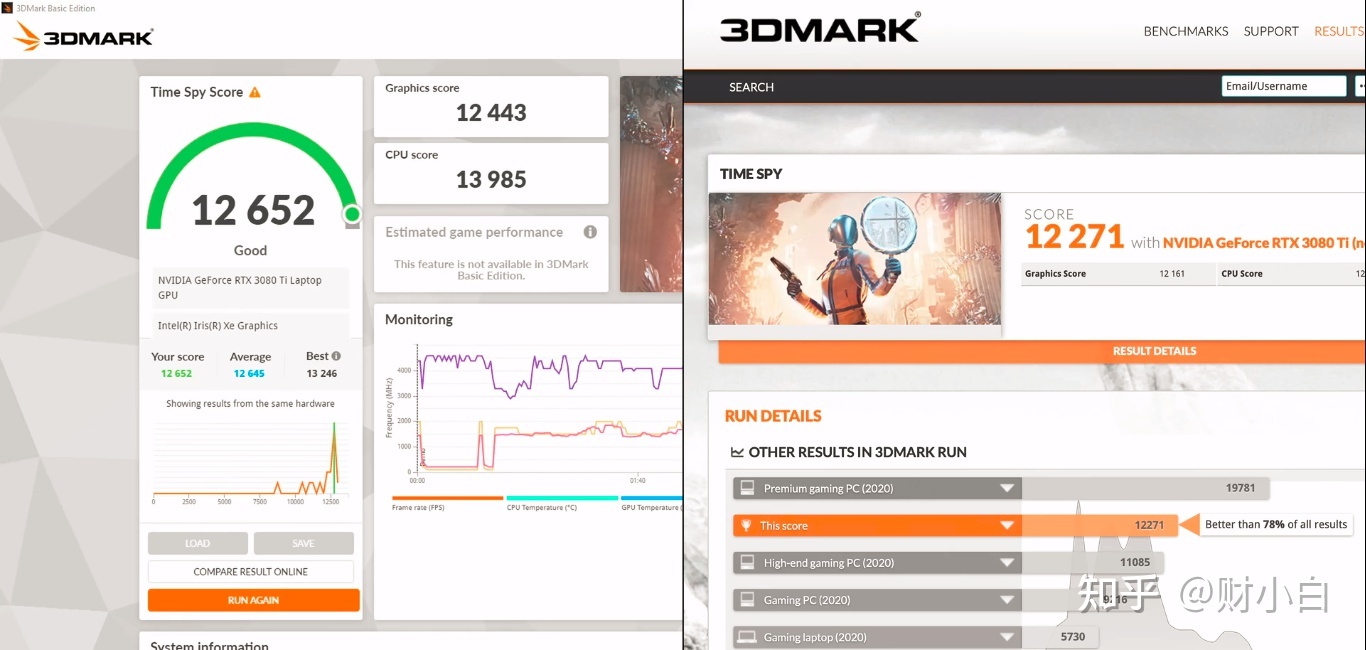
Task: Click SEARCH in the dark navigation bar
Action: (751, 87)
